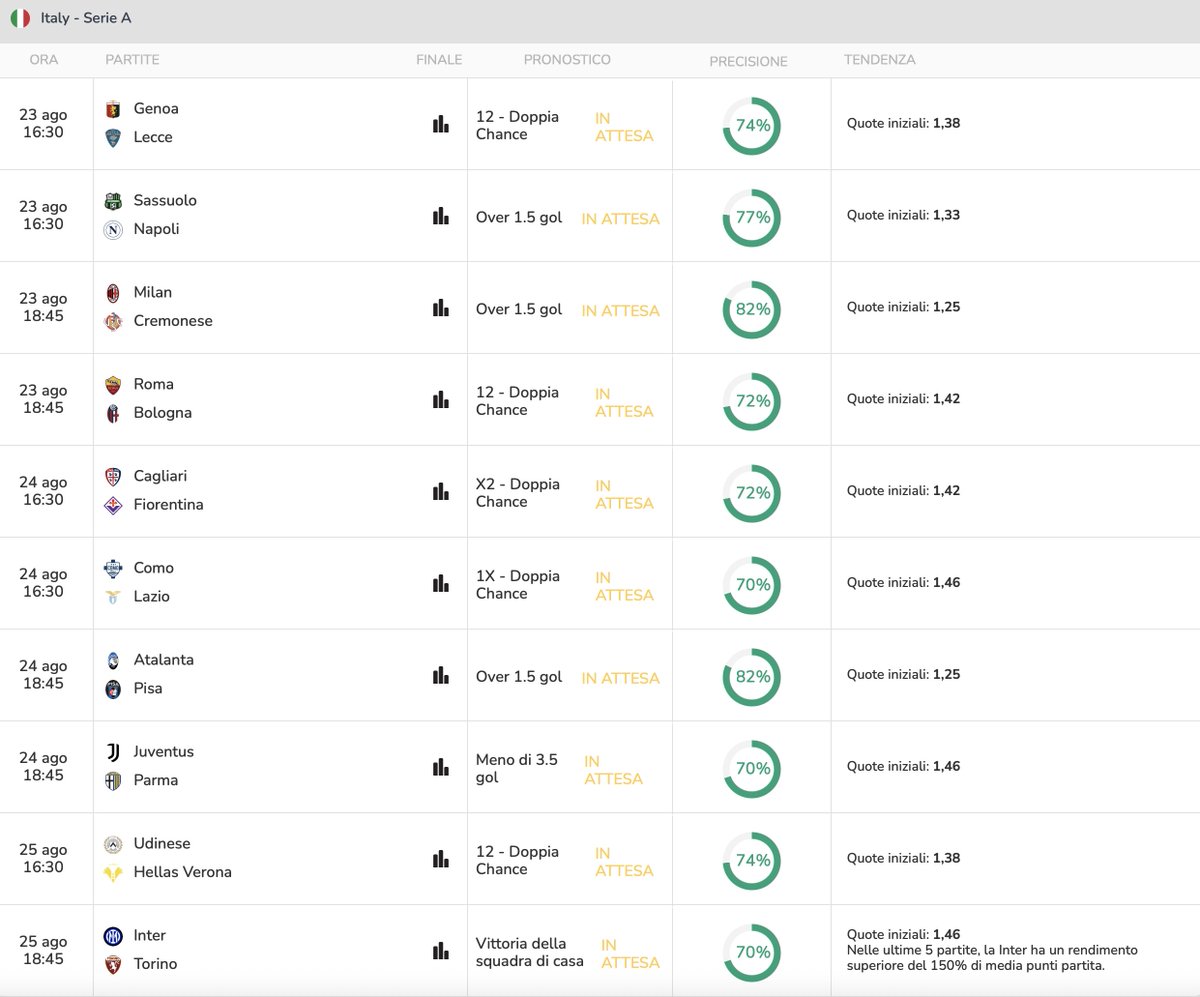This screenshot has height=997, width=1200.
Task: Click the Milan team crest
Action: (x=113, y=293)
